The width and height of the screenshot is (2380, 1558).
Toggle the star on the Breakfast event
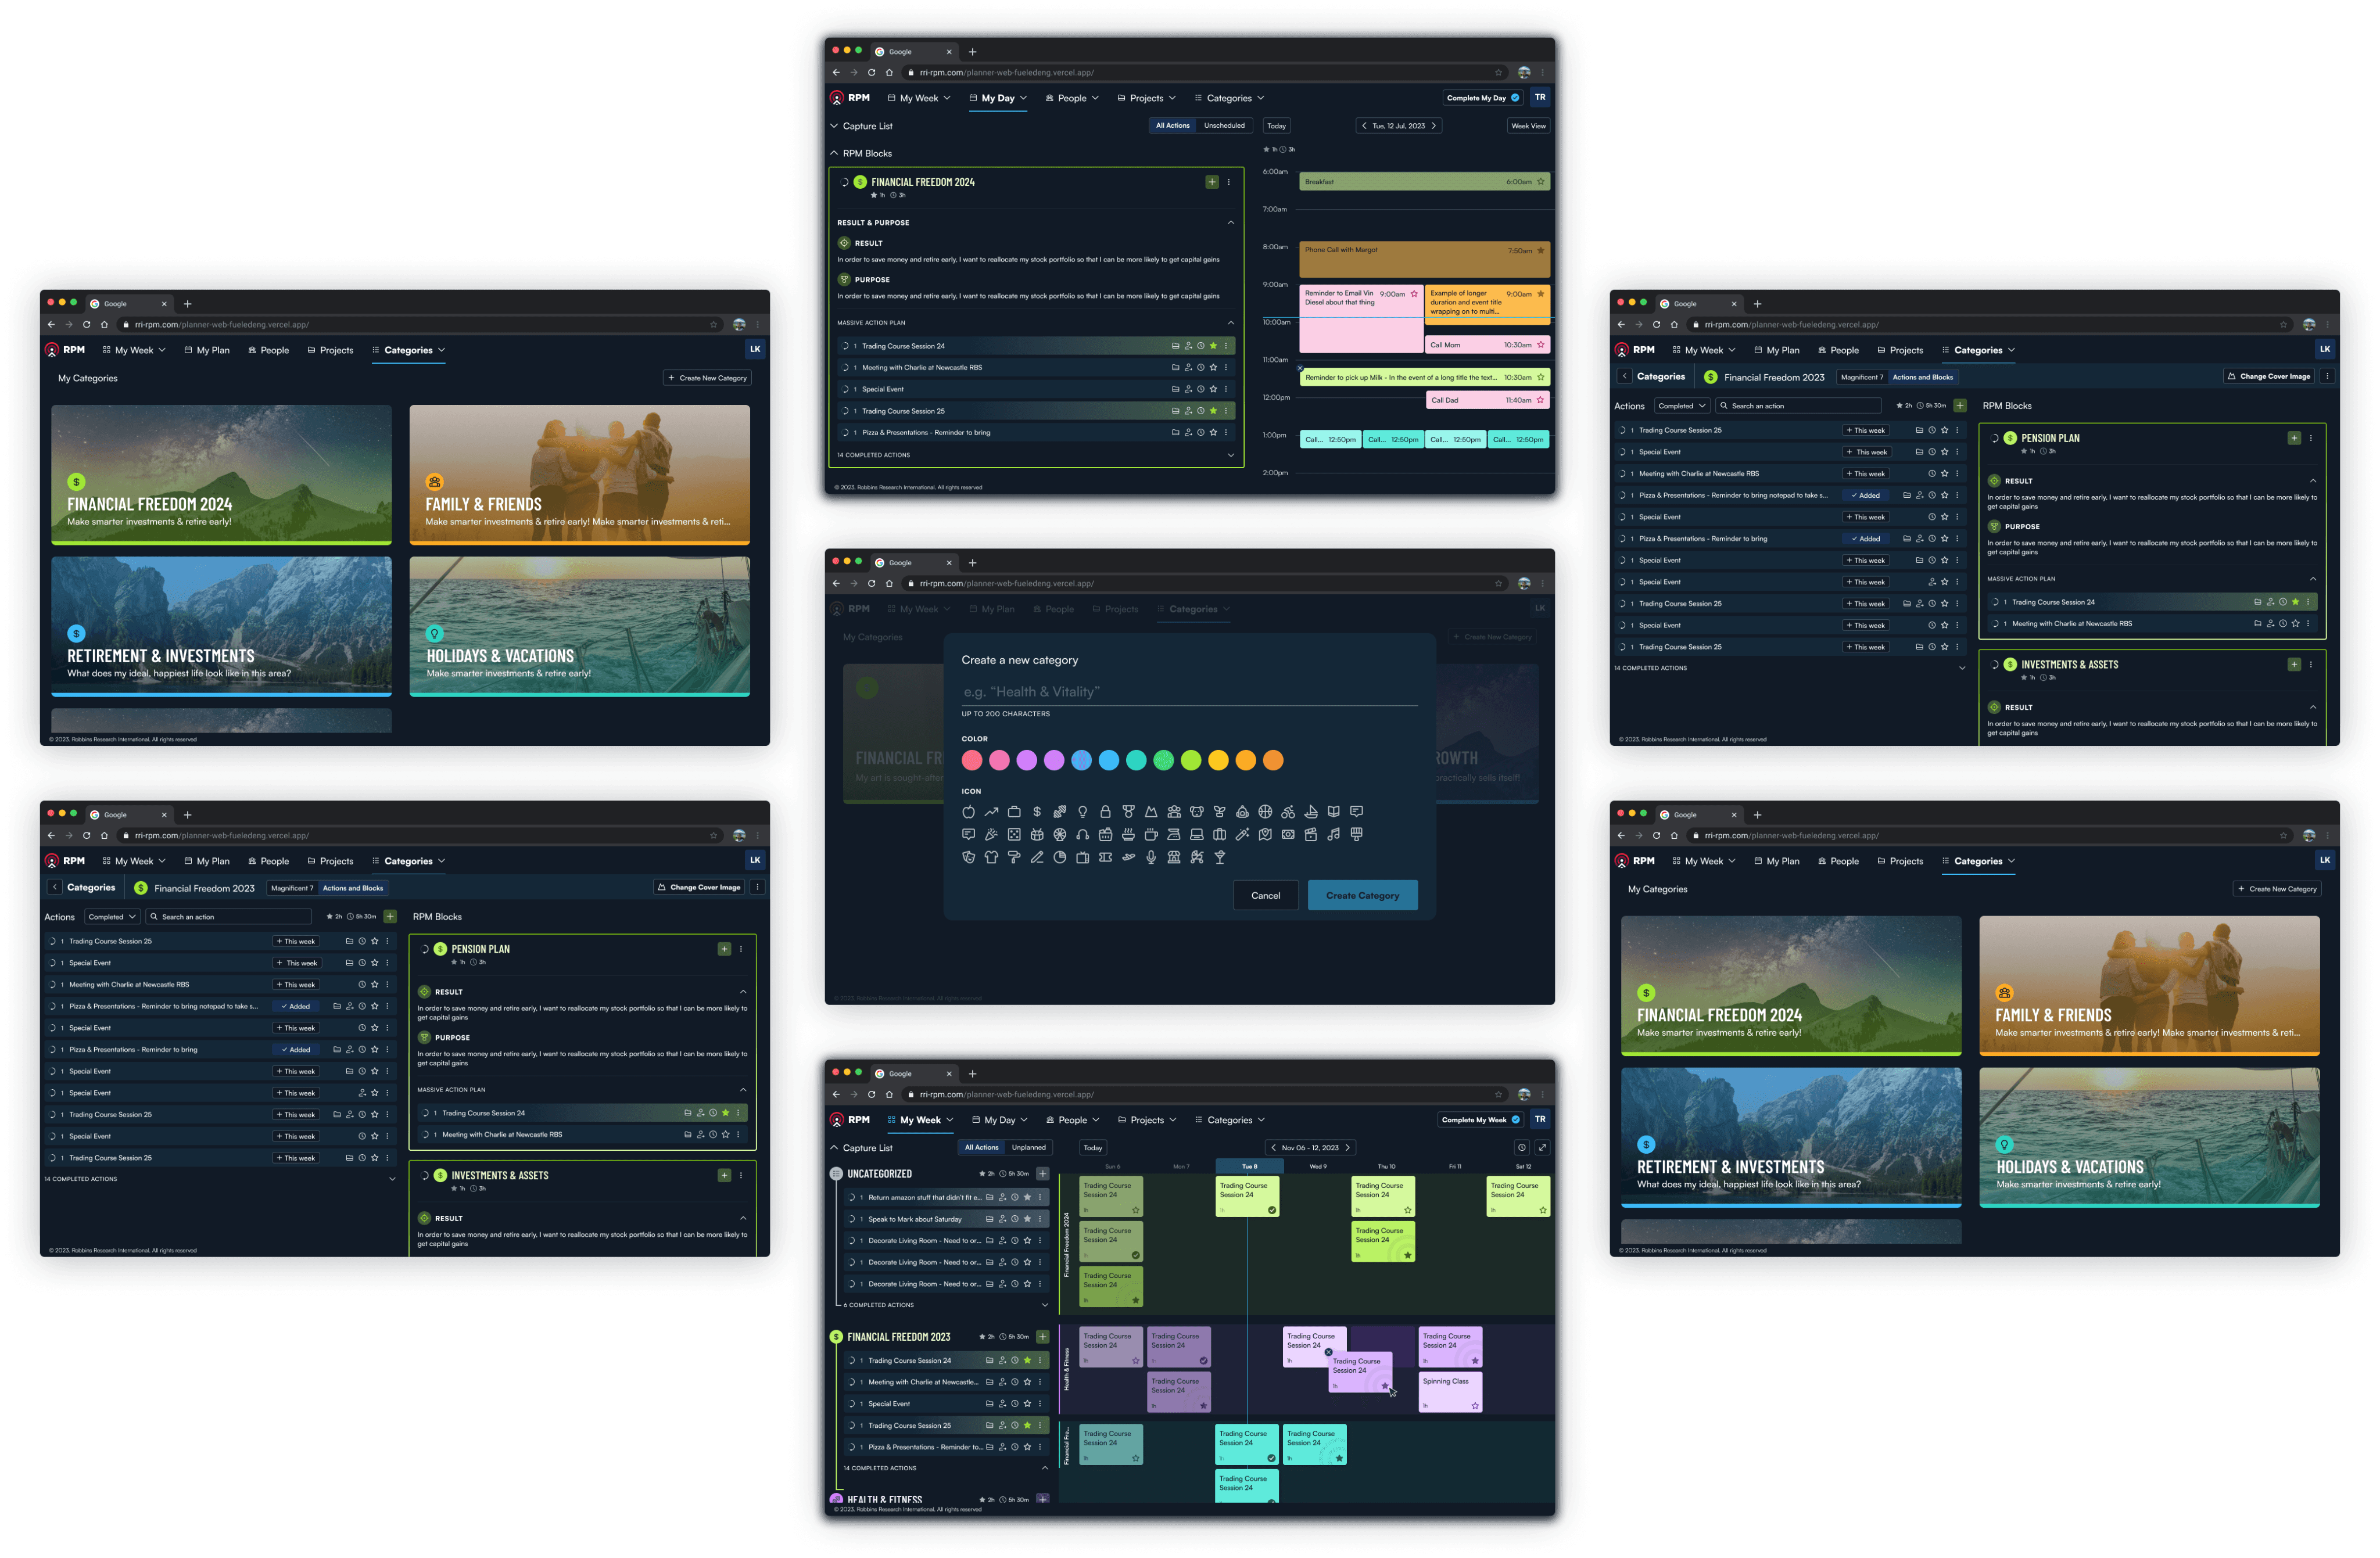[x=1541, y=182]
